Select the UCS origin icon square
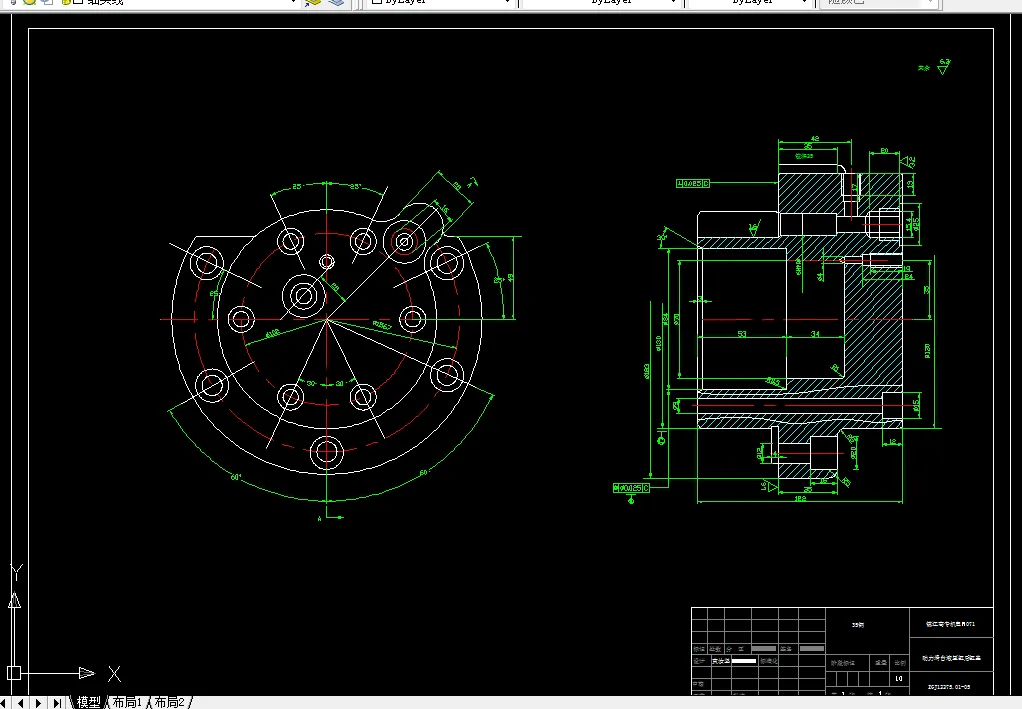This screenshot has width=1022, height=709. point(14,673)
